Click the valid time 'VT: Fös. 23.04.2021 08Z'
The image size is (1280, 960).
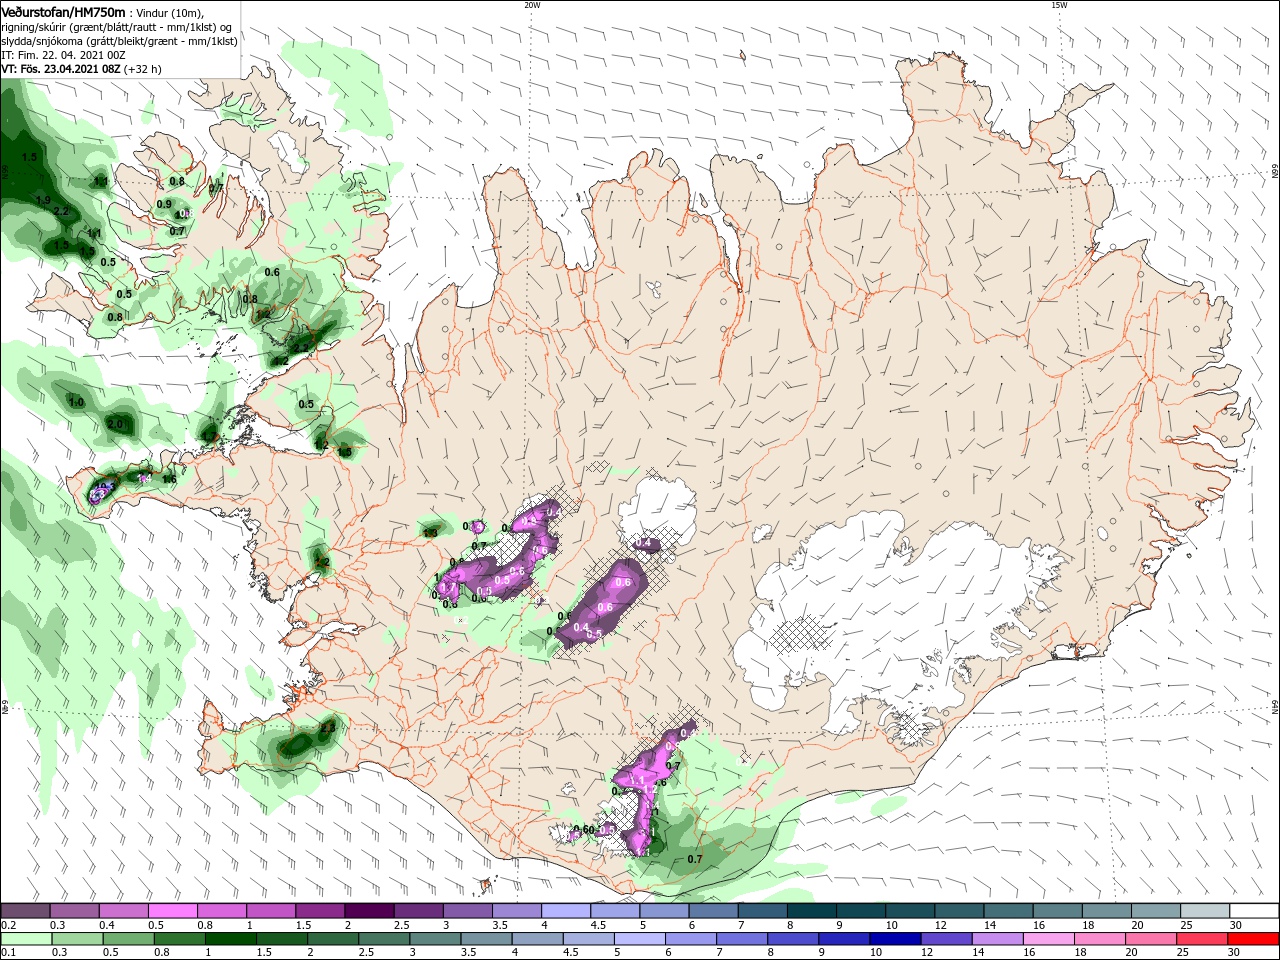[x=61, y=69]
